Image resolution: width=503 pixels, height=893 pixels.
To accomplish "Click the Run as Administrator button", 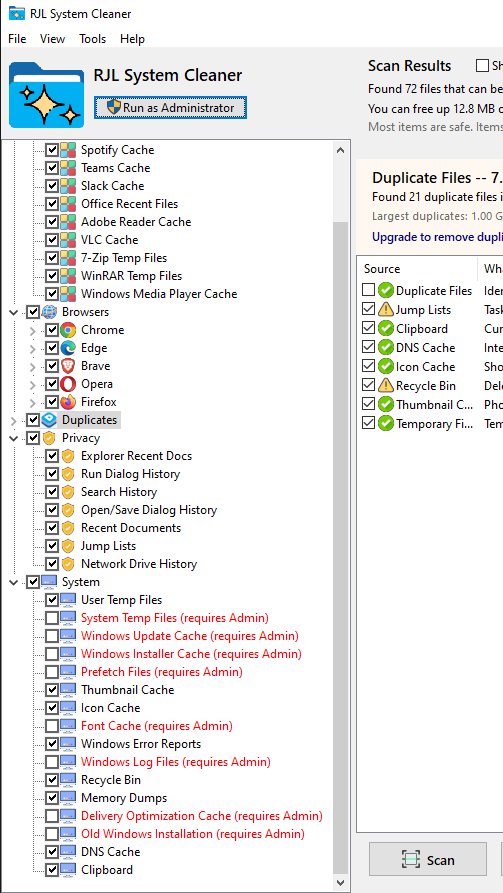I will pyautogui.click(x=170, y=108).
